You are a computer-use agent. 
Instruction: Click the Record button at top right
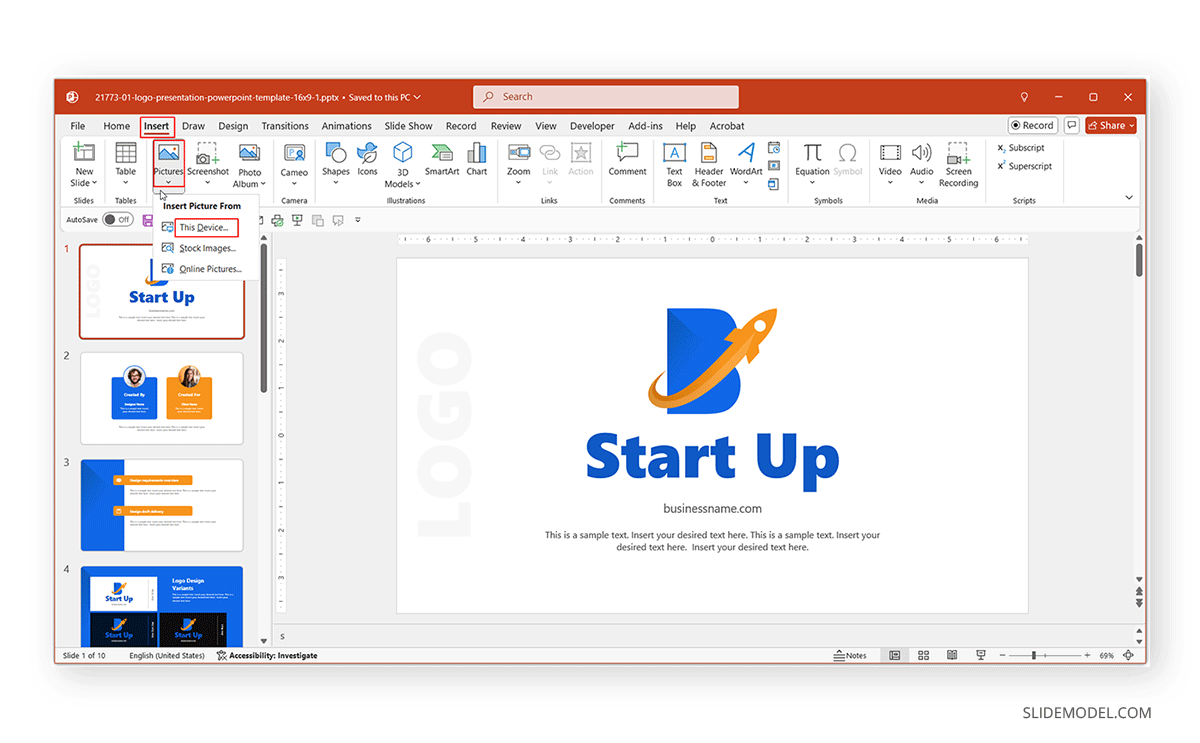[x=1032, y=125]
